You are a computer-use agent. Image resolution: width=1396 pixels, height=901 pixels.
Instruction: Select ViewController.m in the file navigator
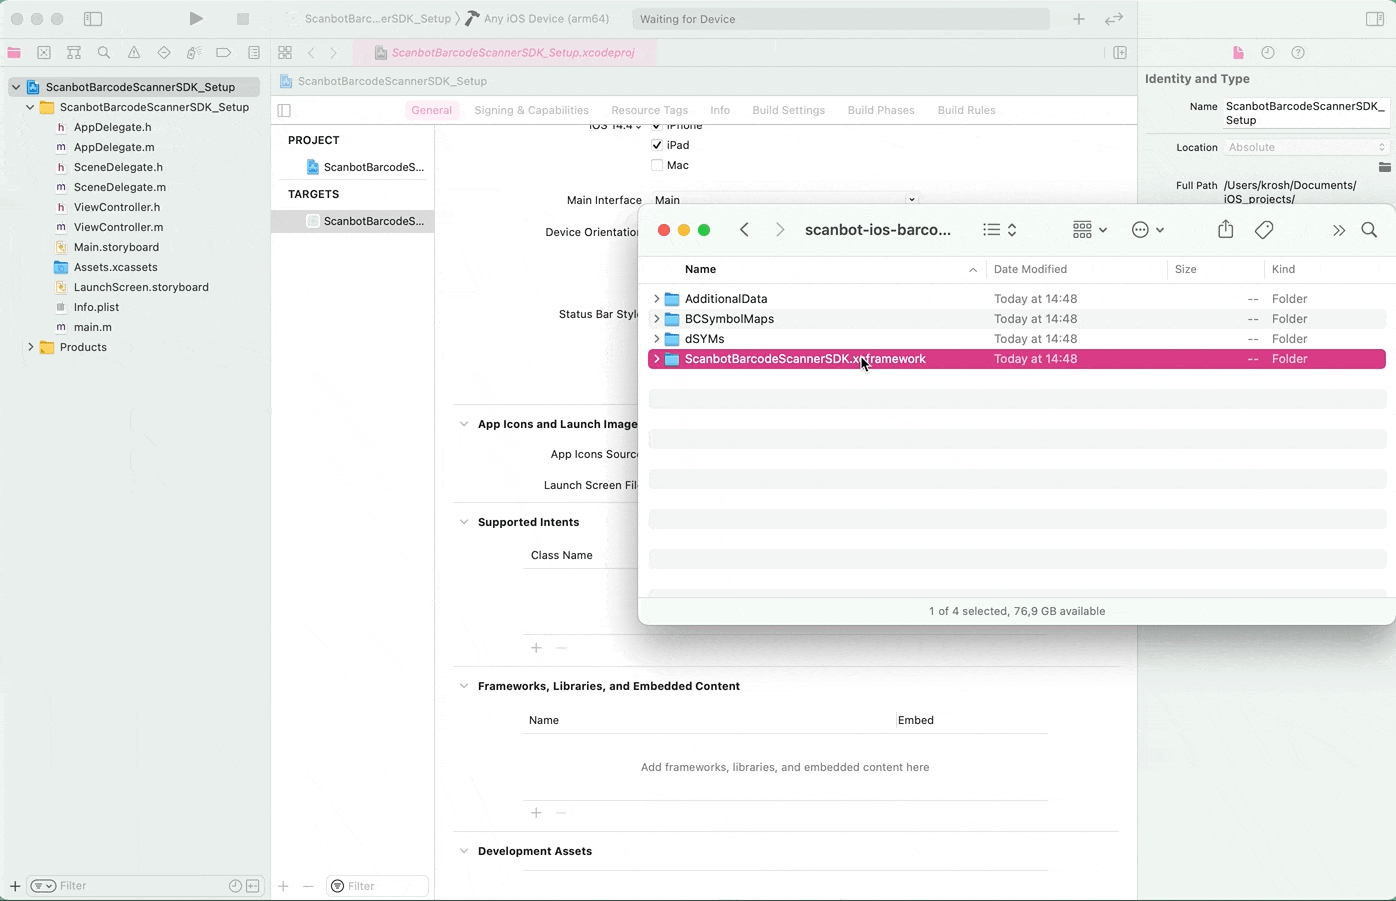(x=118, y=227)
